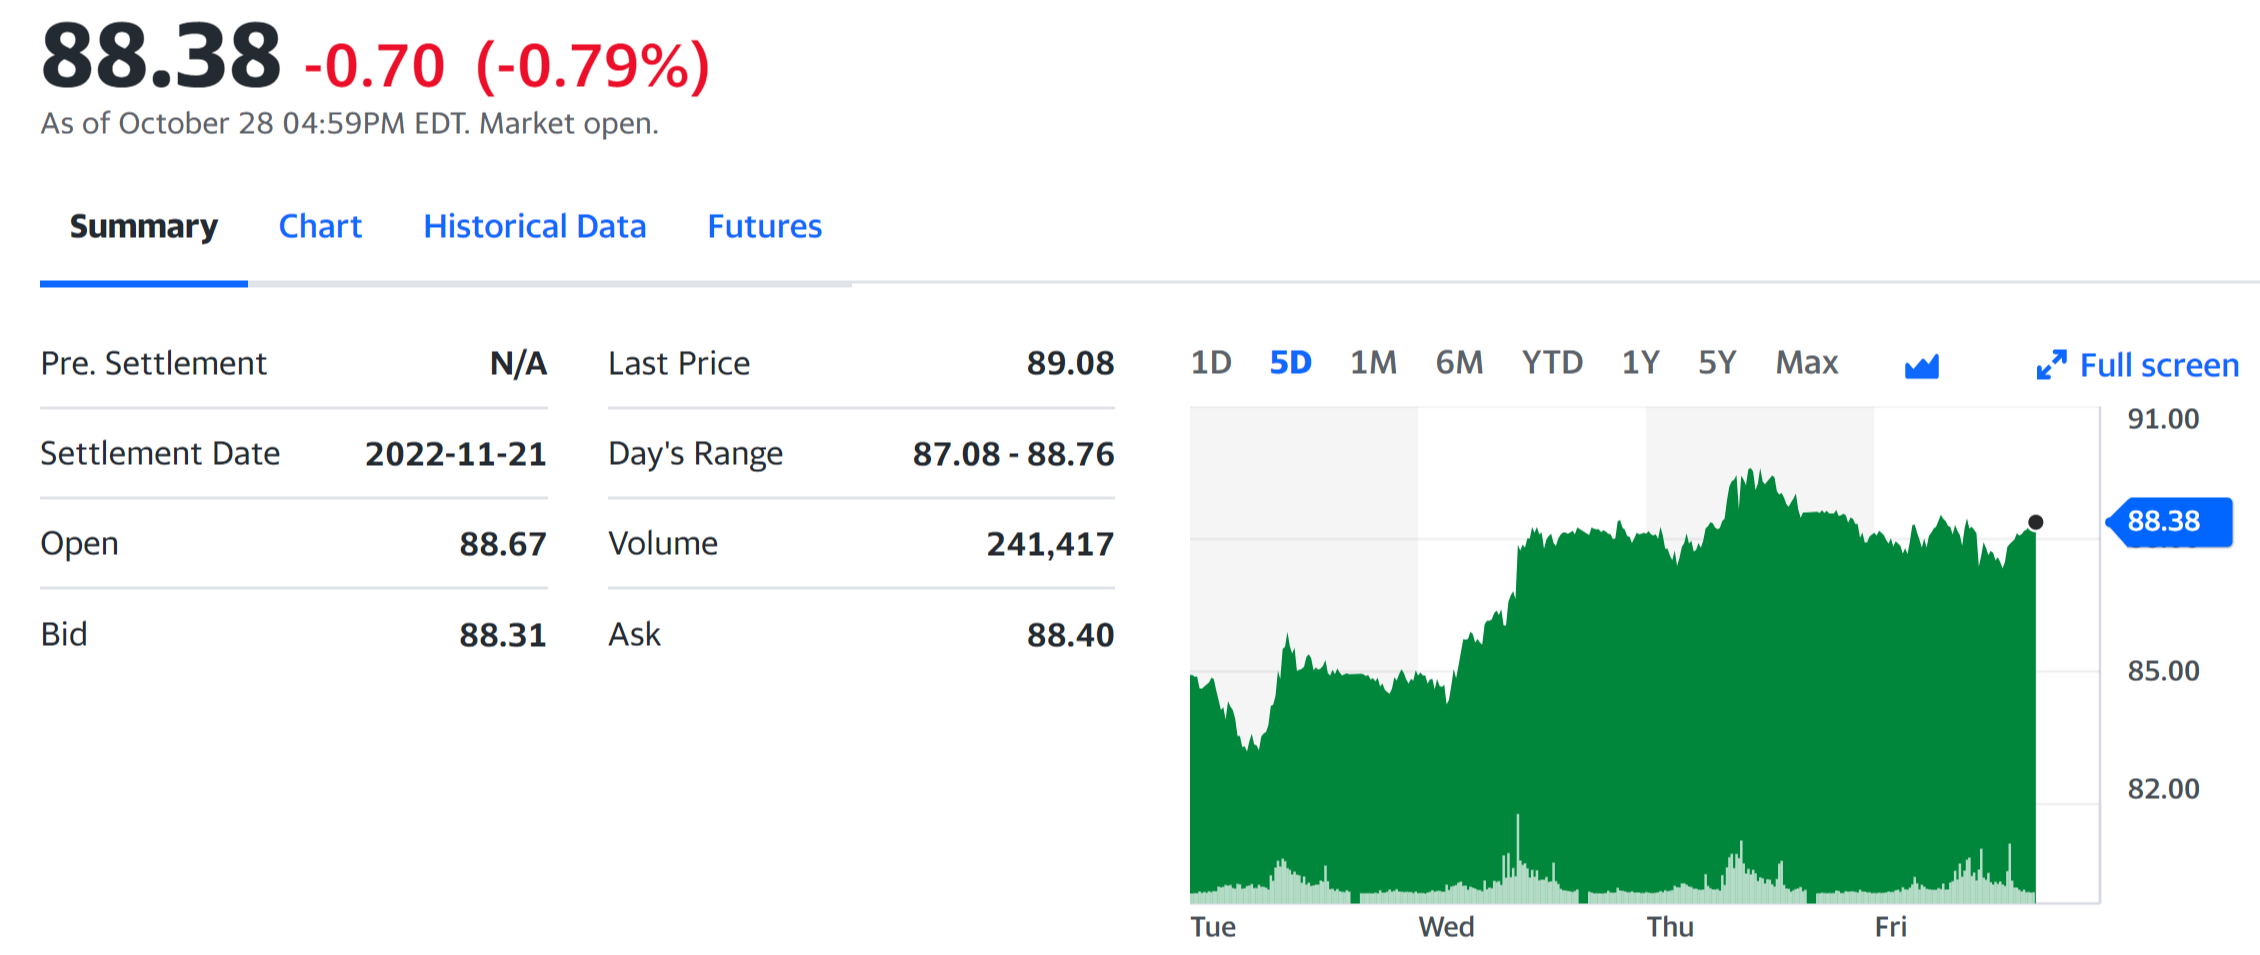This screenshot has width=2260, height=955.
Task: Click the Open label
Action: 80,544
